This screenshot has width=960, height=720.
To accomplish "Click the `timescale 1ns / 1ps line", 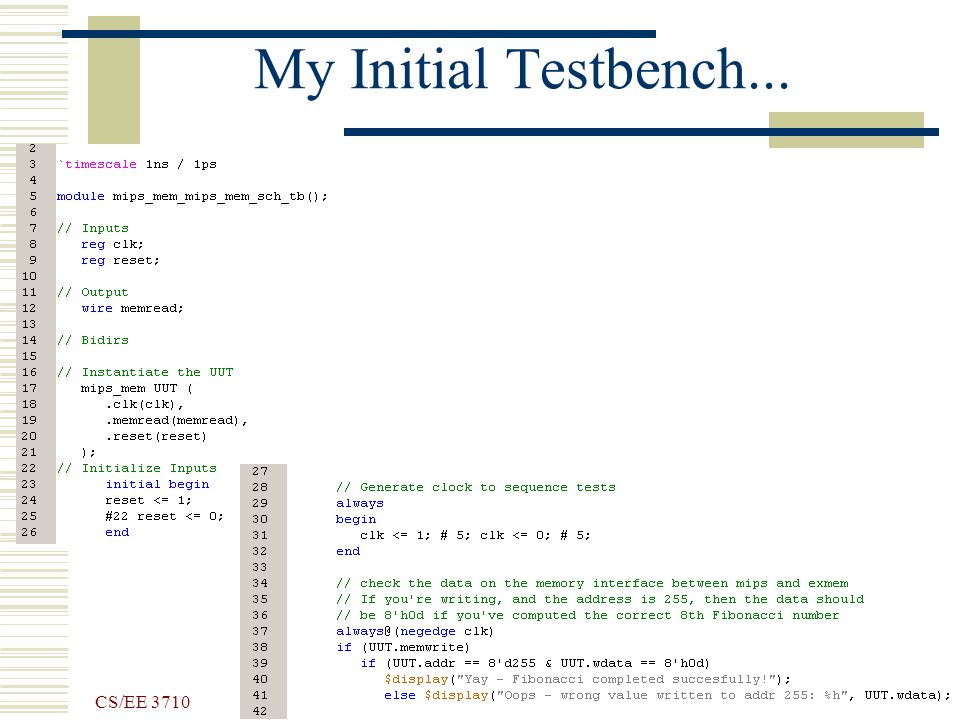I will click(137, 164).
